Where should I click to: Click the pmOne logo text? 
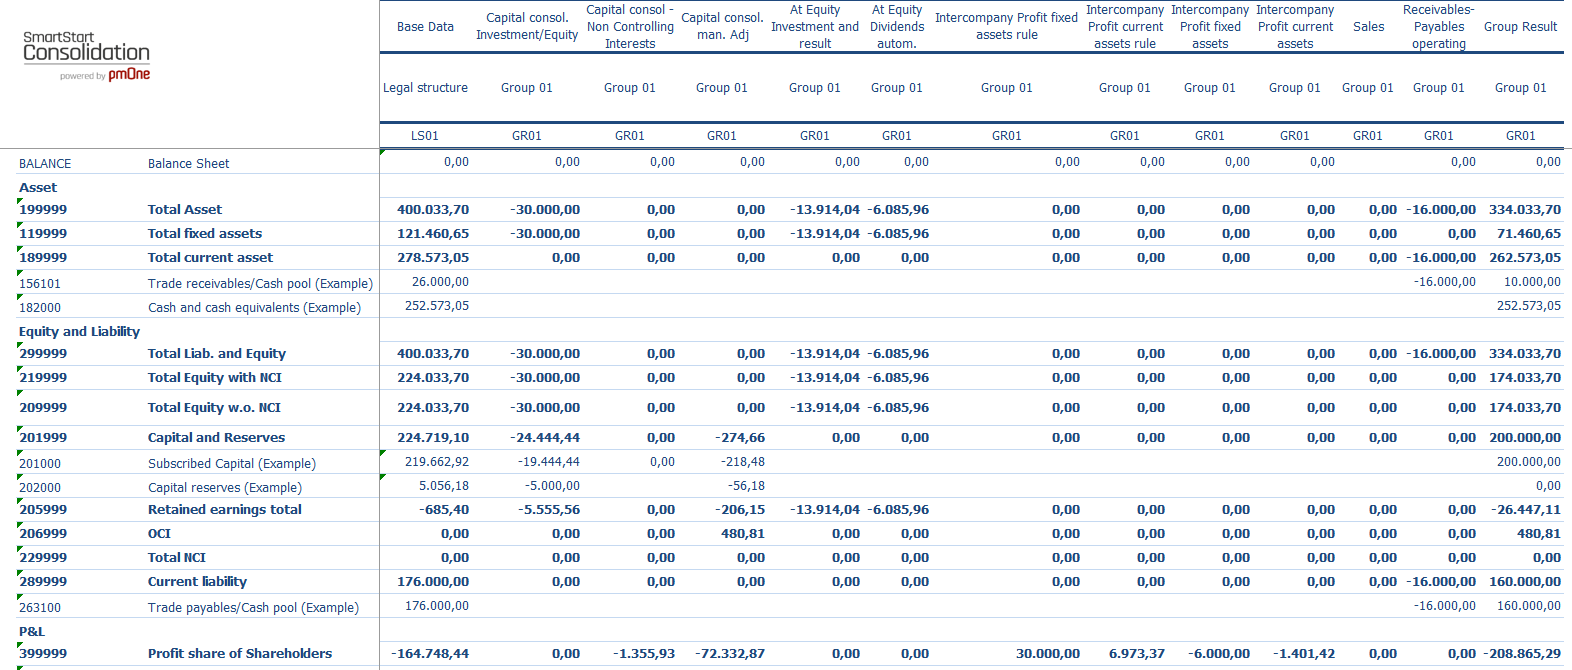tap(129, 75)
